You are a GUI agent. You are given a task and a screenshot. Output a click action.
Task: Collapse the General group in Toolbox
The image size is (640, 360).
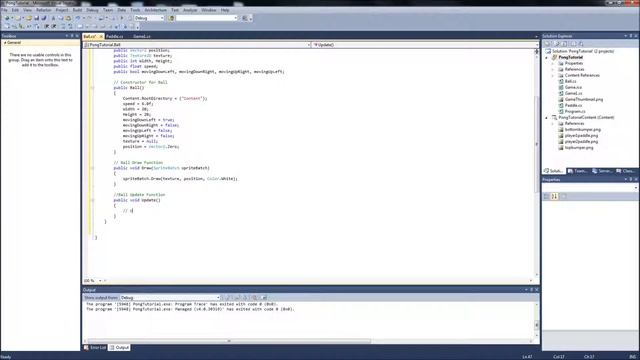tap(5, 42)
